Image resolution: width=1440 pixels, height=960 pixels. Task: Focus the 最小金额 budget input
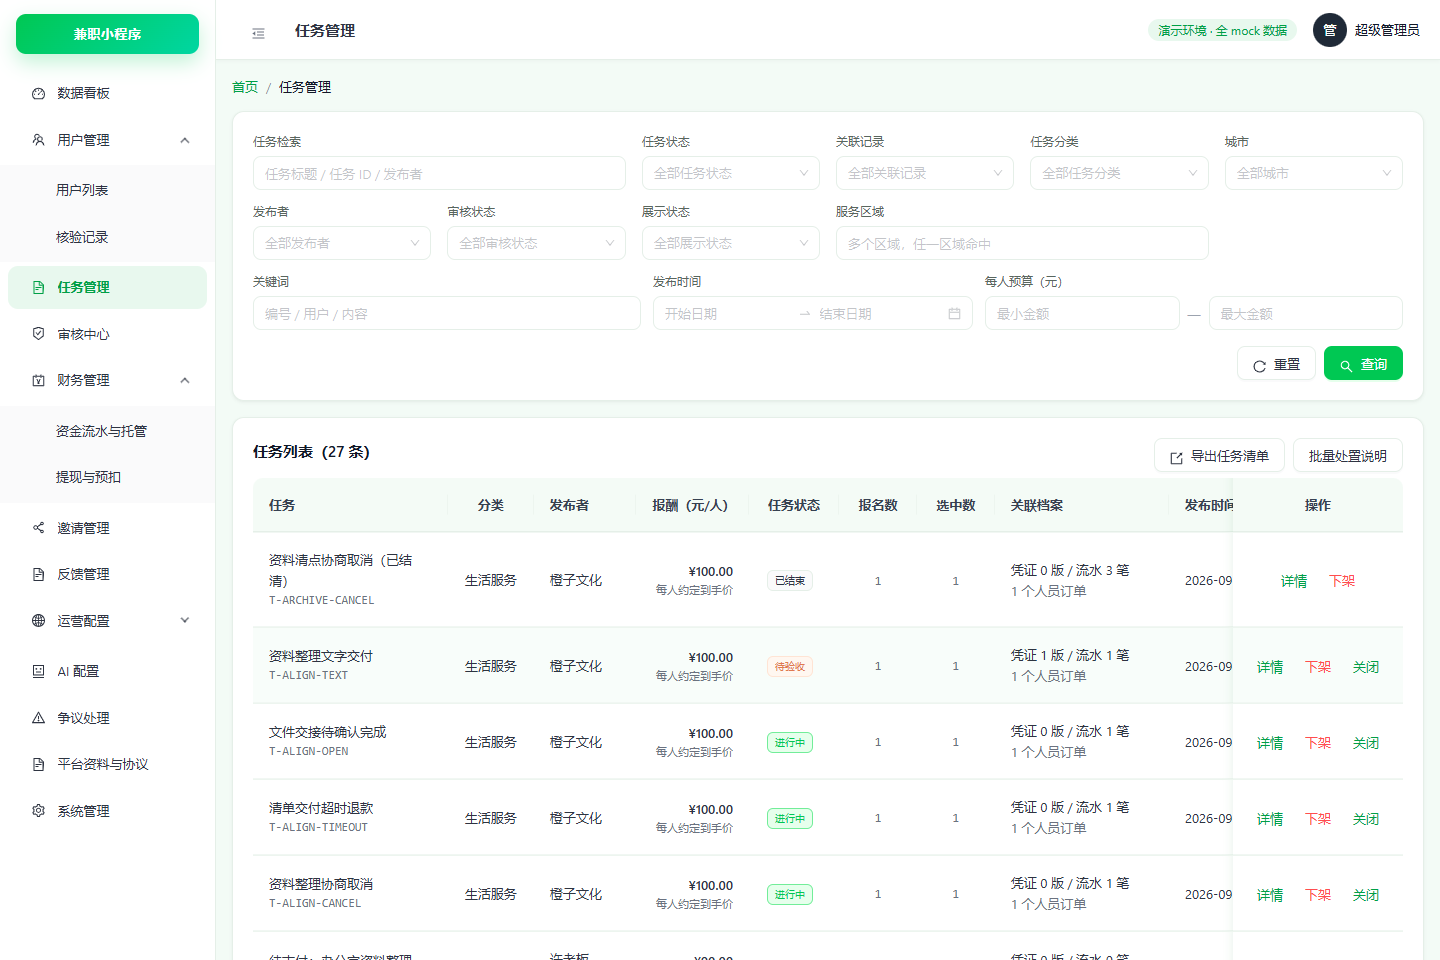(x=1082, y=314)
